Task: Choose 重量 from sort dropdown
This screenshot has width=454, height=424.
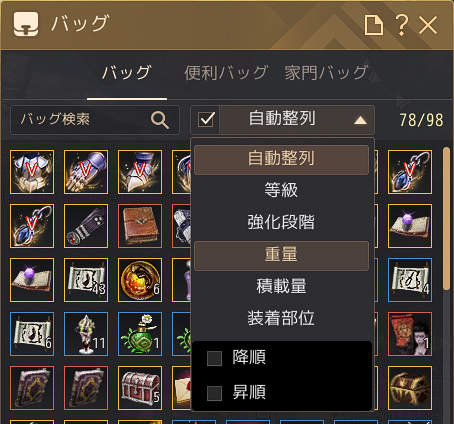Action: pos(281,256)
